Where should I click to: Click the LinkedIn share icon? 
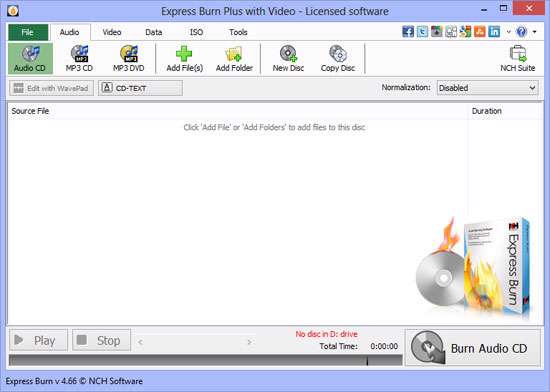(x=494, y=32)
